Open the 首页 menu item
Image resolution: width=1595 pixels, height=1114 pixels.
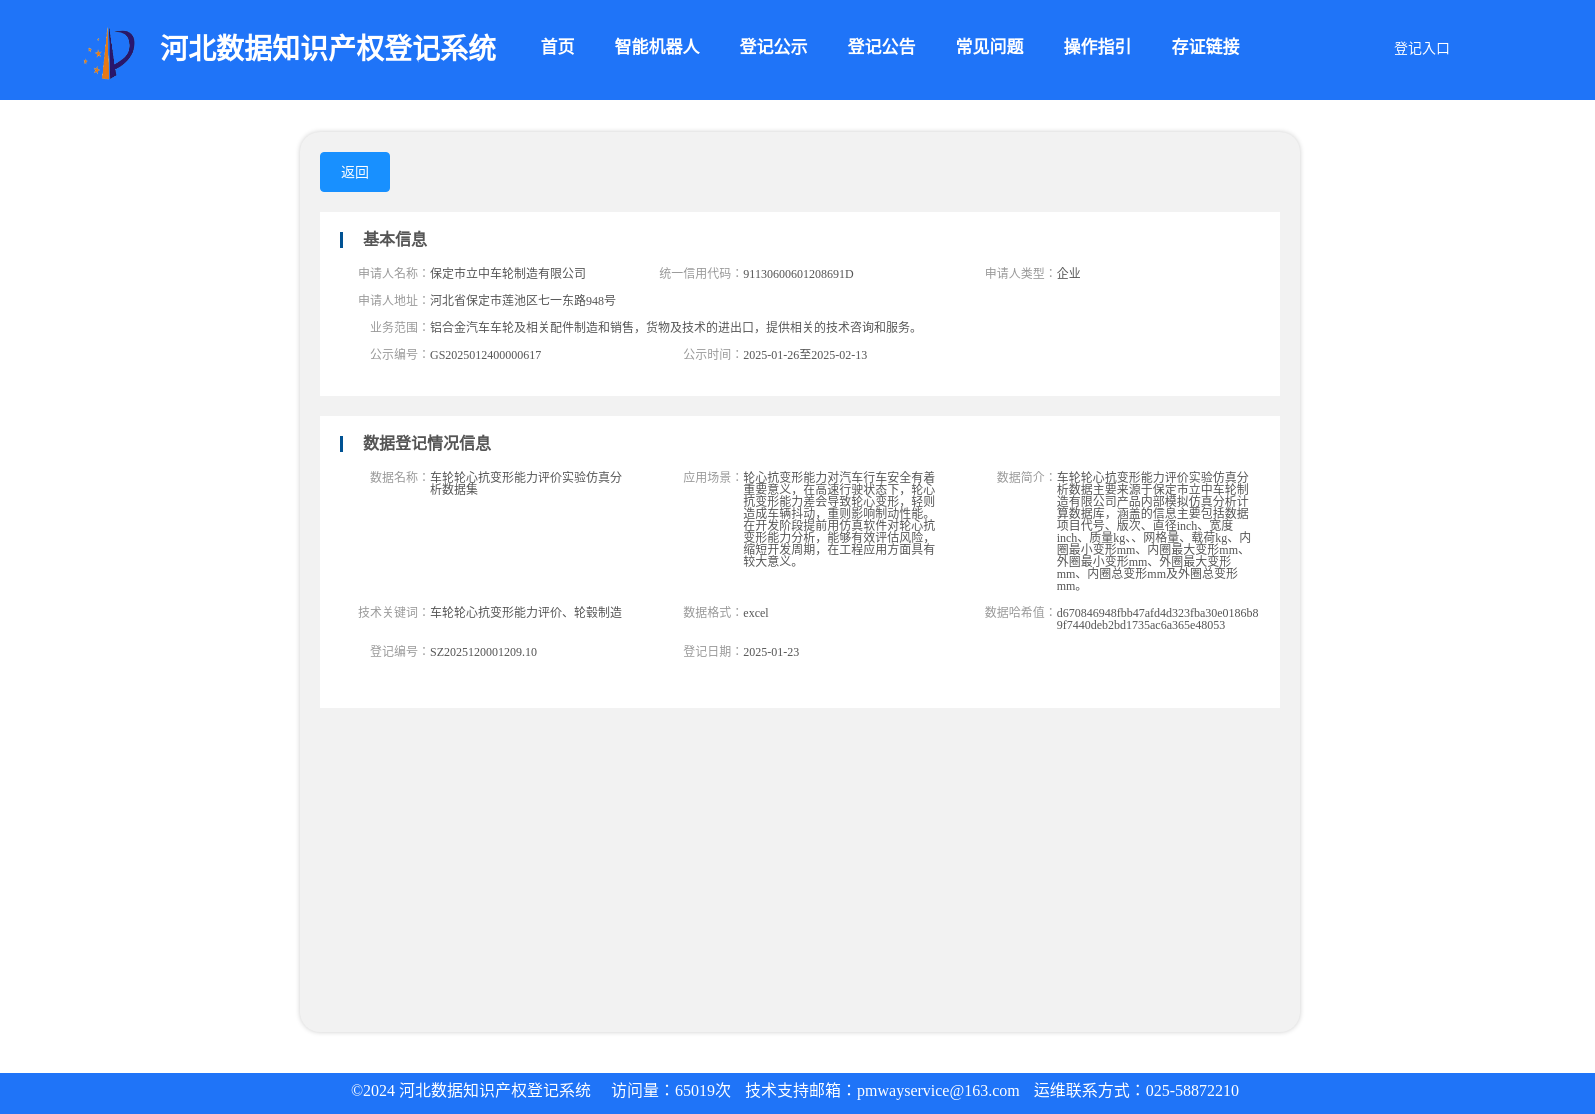557,47
